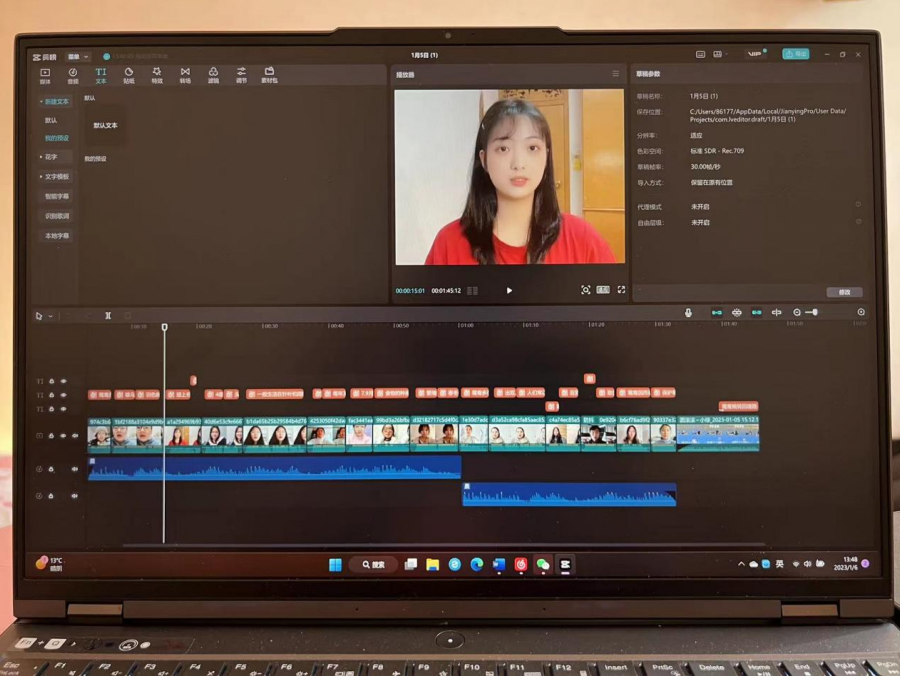
Task: Click the 导出 export button
Action: [796, 54]
